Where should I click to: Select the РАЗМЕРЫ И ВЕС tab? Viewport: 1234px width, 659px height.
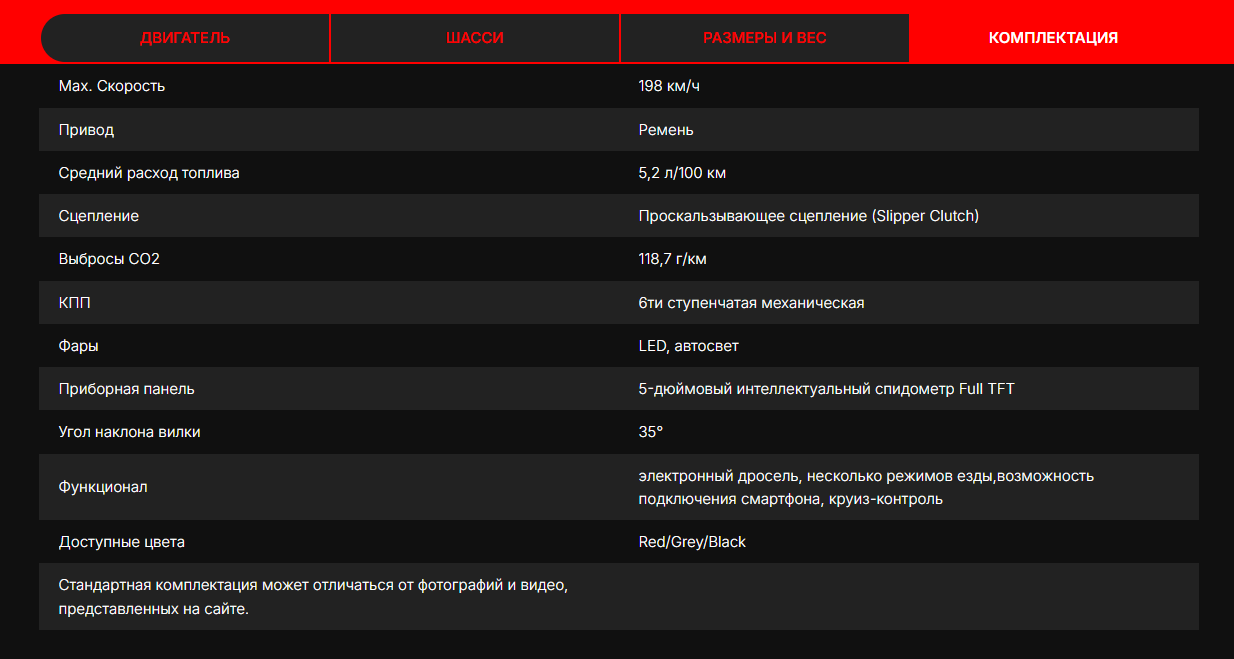[x=764, y=38]
